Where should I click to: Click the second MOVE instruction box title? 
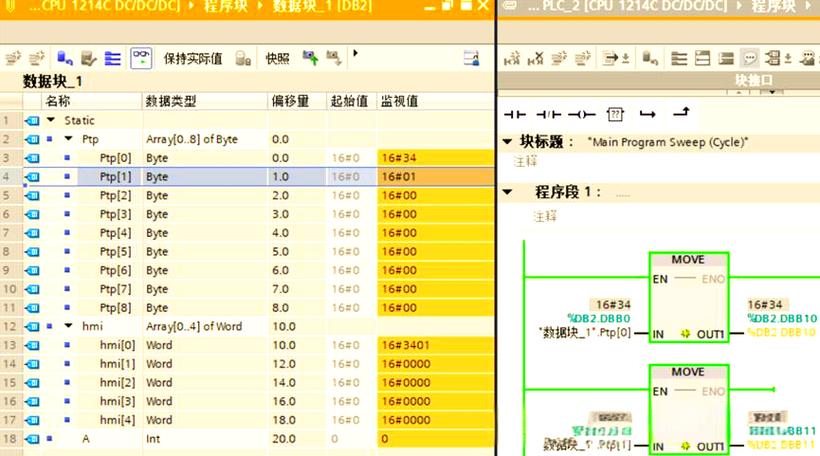pos(688,372)
